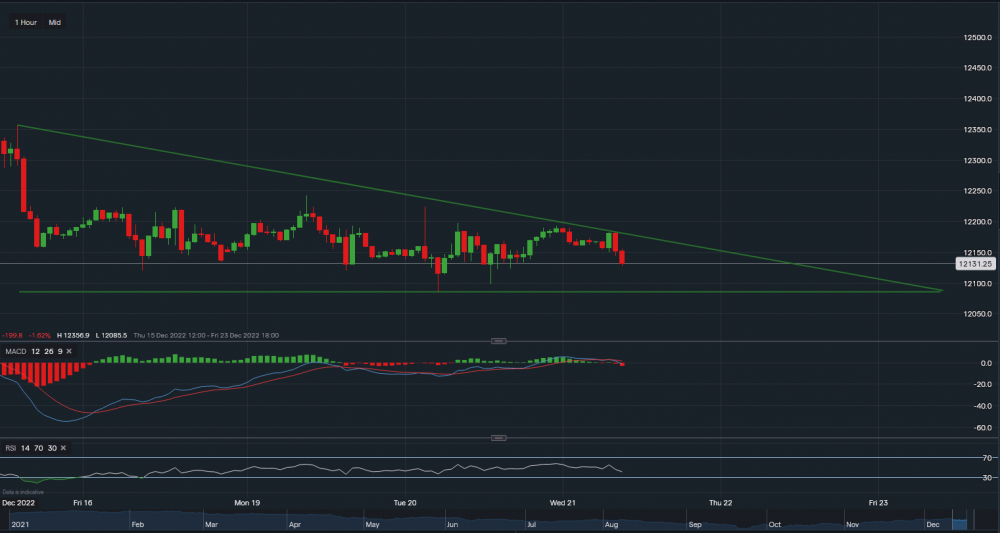The image size is (1000, 533).
Task: Close the RSI indicator panel
Action: 61,448
